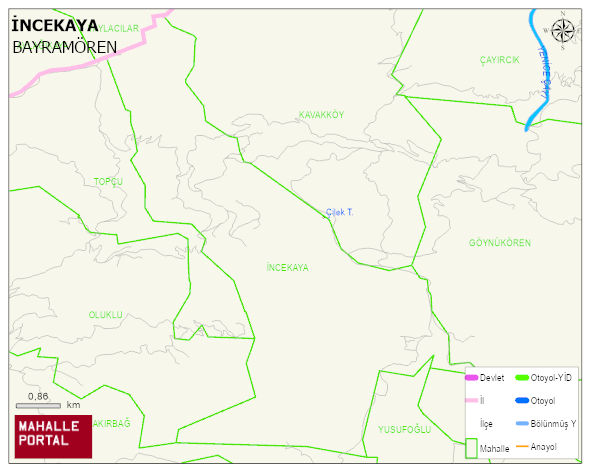This screenshot has height=472, width=591.
Task: Click the İNCEKAYA map title
Action: (x=55, y=26)
